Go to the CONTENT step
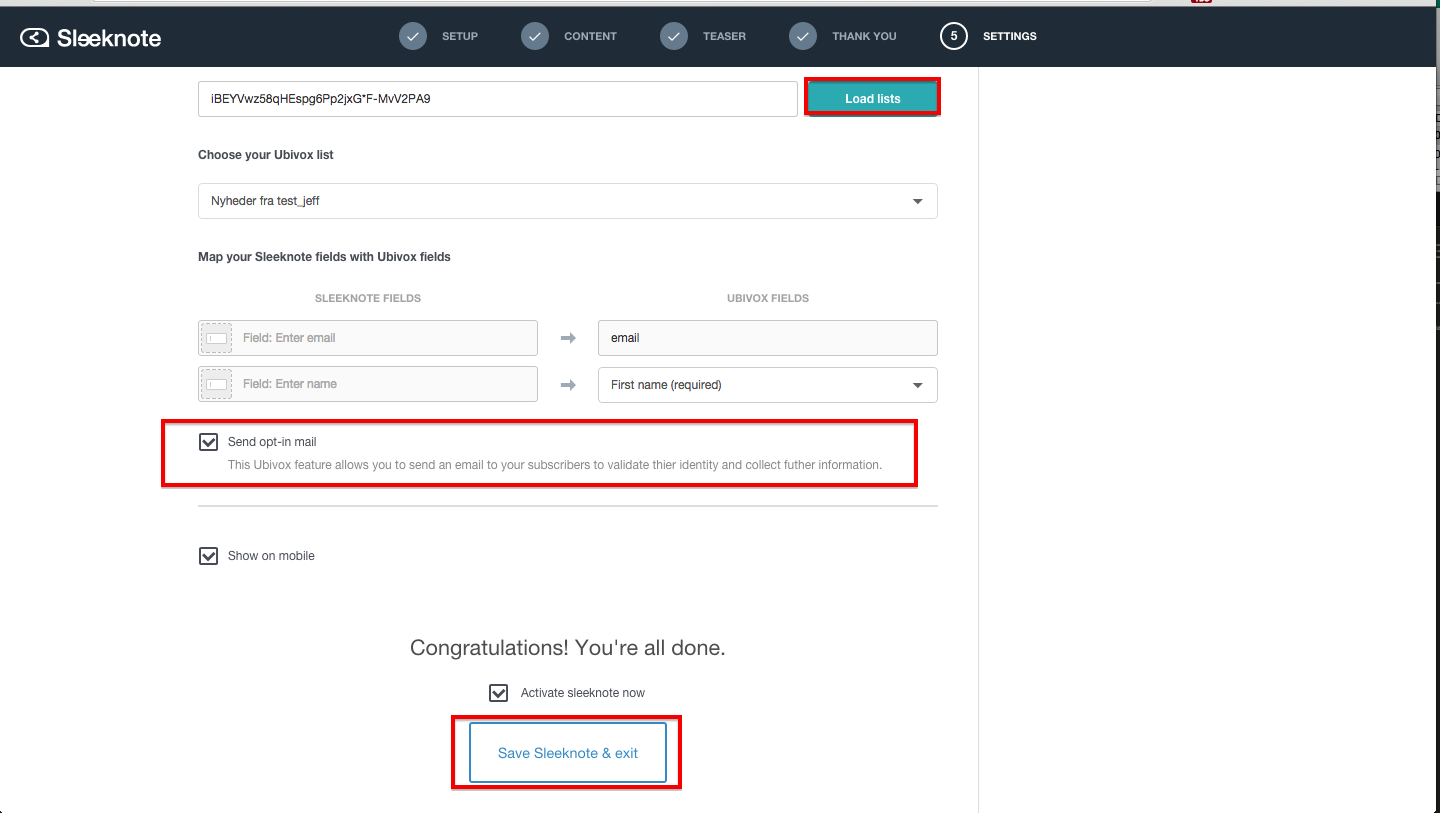 click(590, 36)
